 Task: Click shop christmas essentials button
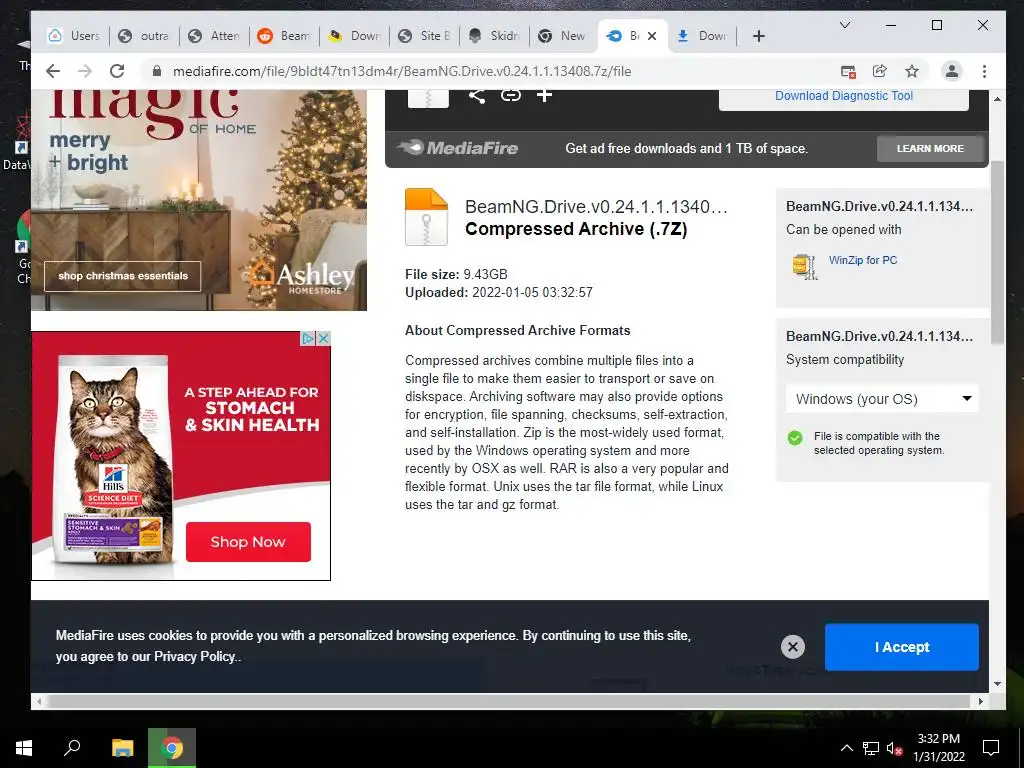[x=123, y=276]
